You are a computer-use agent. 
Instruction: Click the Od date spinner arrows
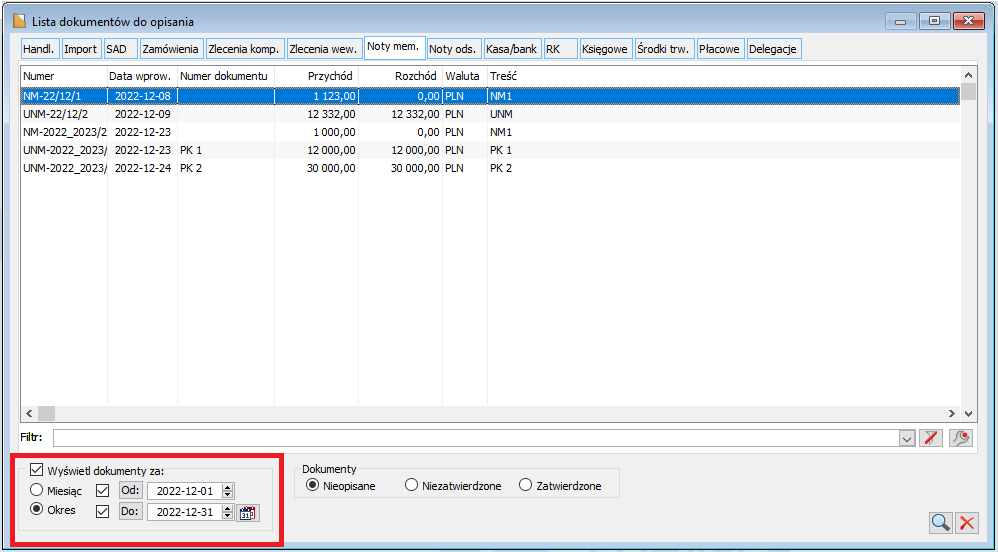click(229, 491)
